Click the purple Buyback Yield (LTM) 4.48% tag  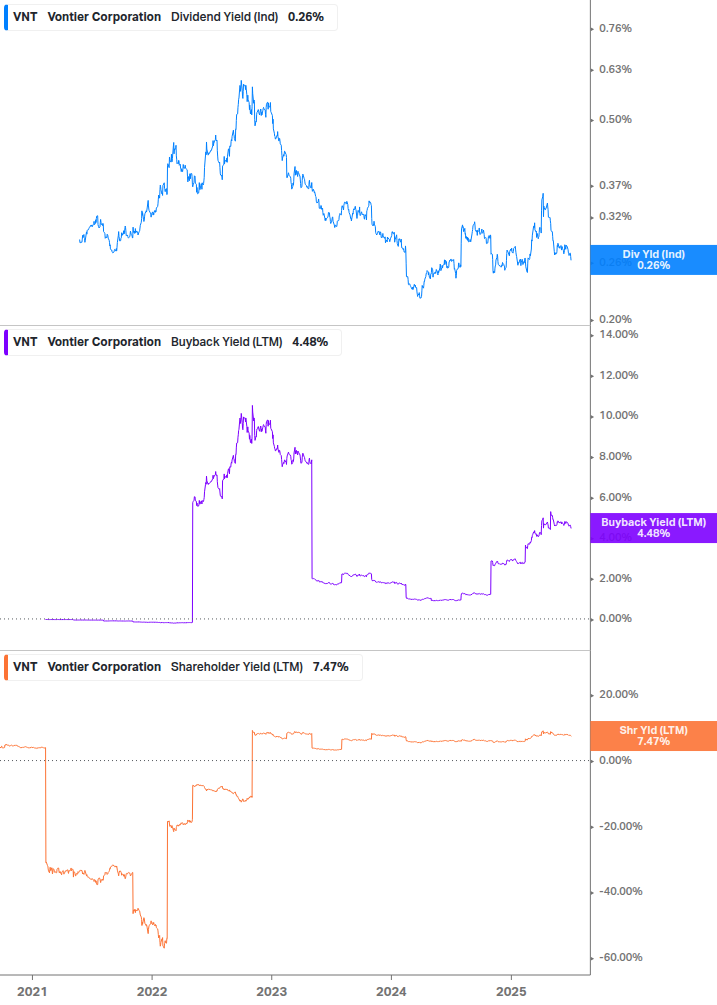click(x=654, y=528)
